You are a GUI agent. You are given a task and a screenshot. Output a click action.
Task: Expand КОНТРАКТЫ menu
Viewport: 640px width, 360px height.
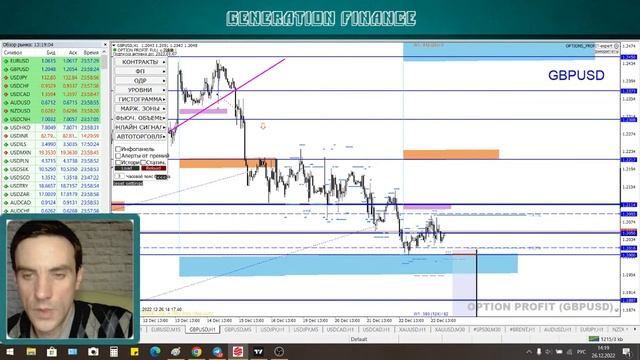[x=140, y=62]
